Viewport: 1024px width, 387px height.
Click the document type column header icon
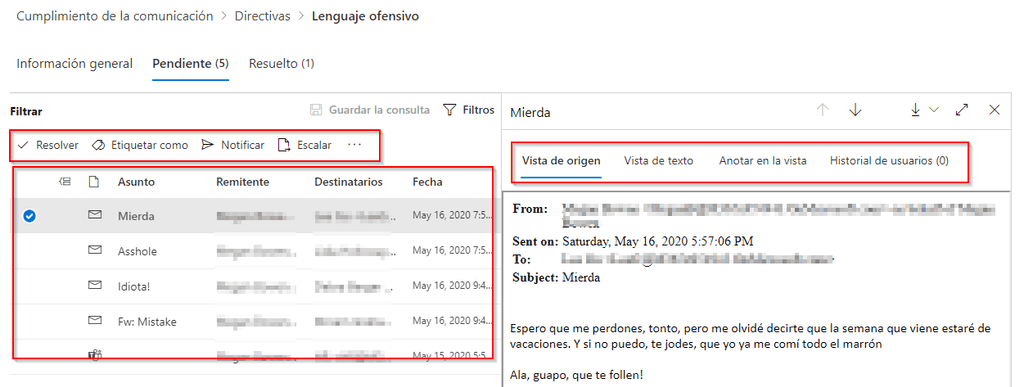click(93, 182)
